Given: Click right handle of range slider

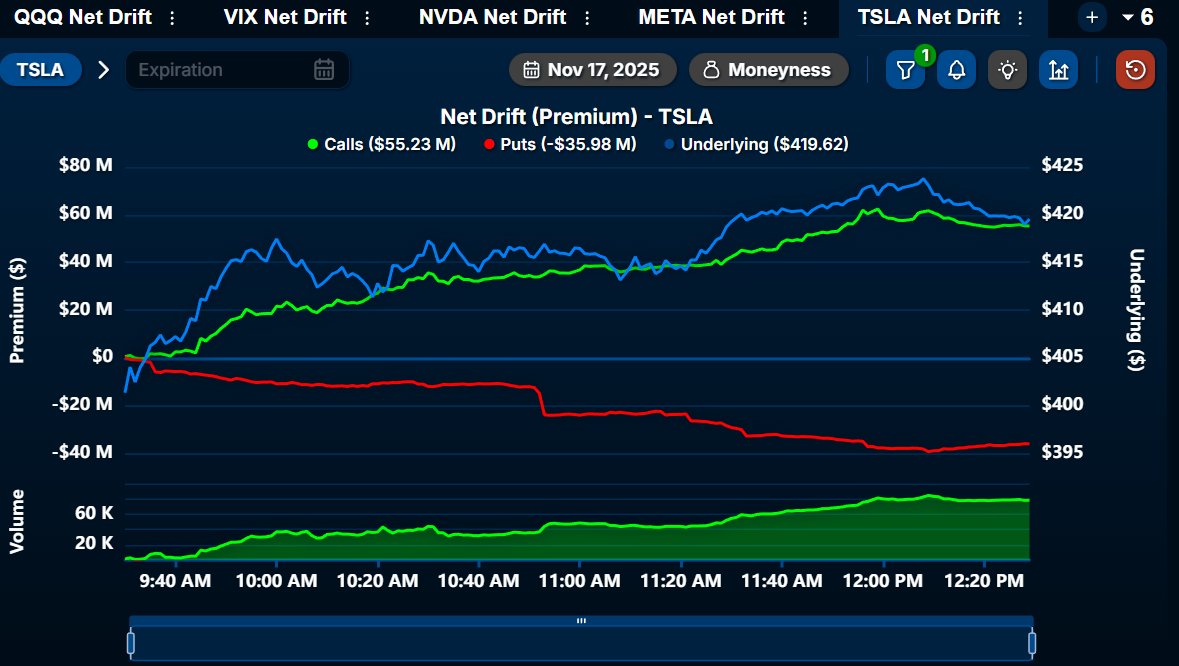Looking at the screenshot, I should (1032, 643).
